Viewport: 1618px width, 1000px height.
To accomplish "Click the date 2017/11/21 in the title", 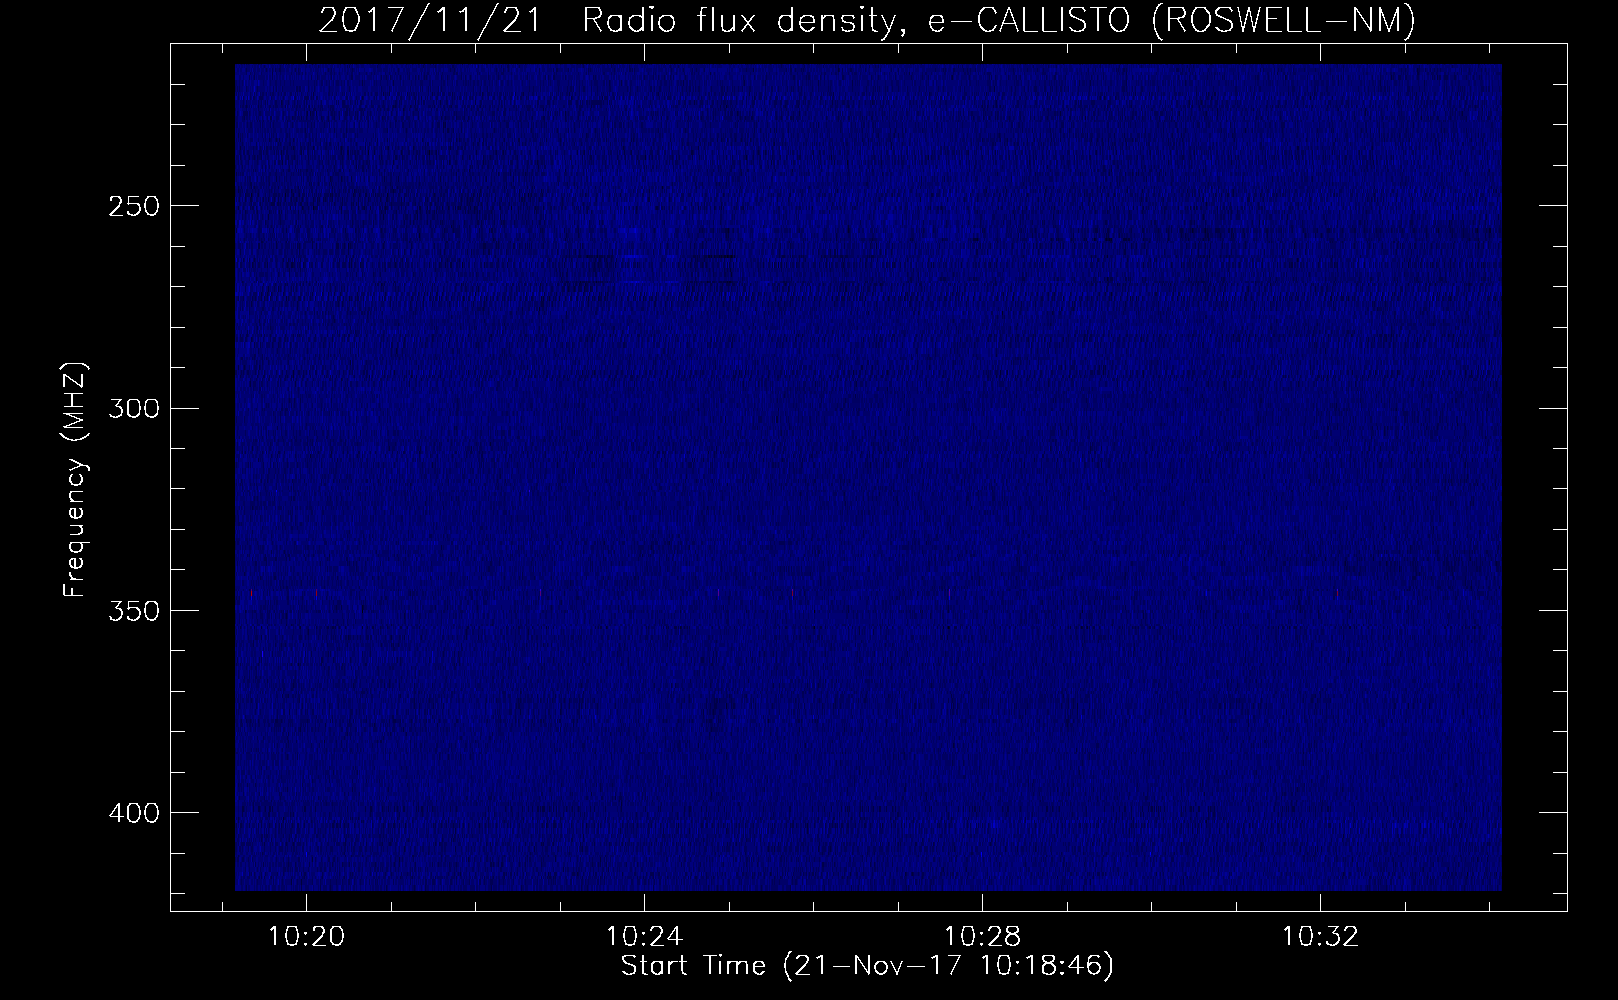I will tap(432, 20).
